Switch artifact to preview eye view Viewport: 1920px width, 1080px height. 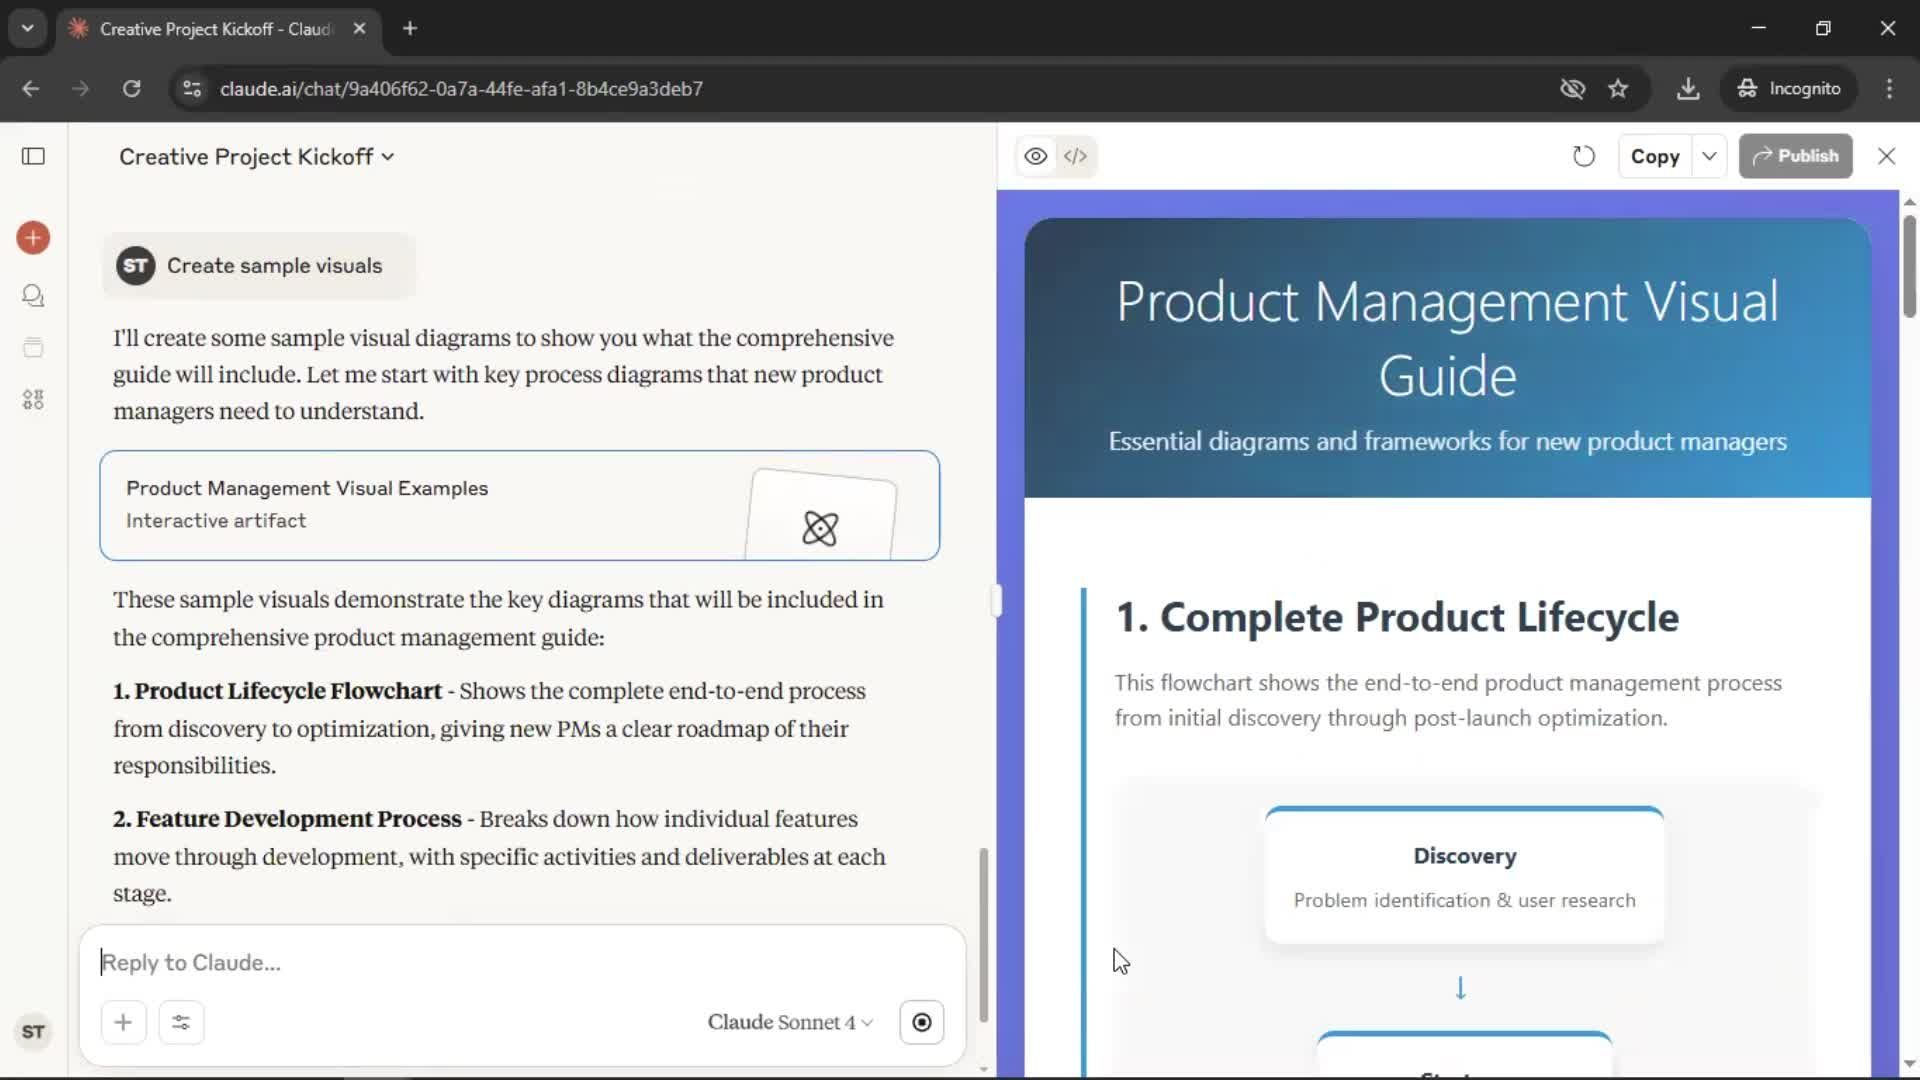point(1036,156)
